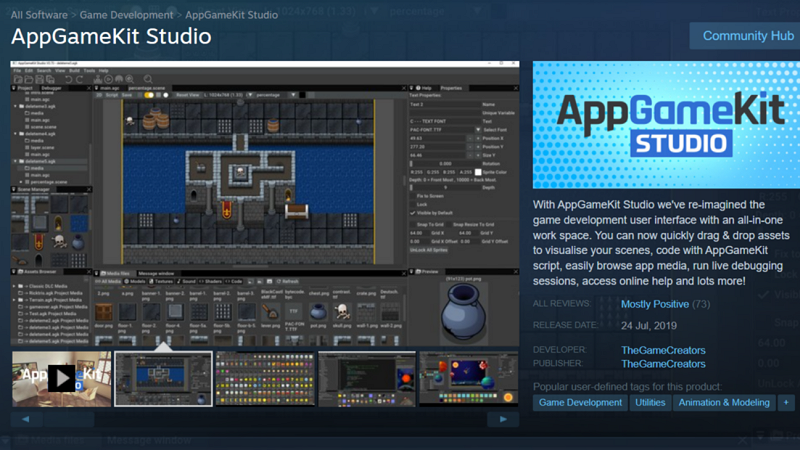Play the AppGameKit trailer video thumbnail
The width and height of the screenshot is (800, 450).
pyautogui.click(x=62, y=377)
